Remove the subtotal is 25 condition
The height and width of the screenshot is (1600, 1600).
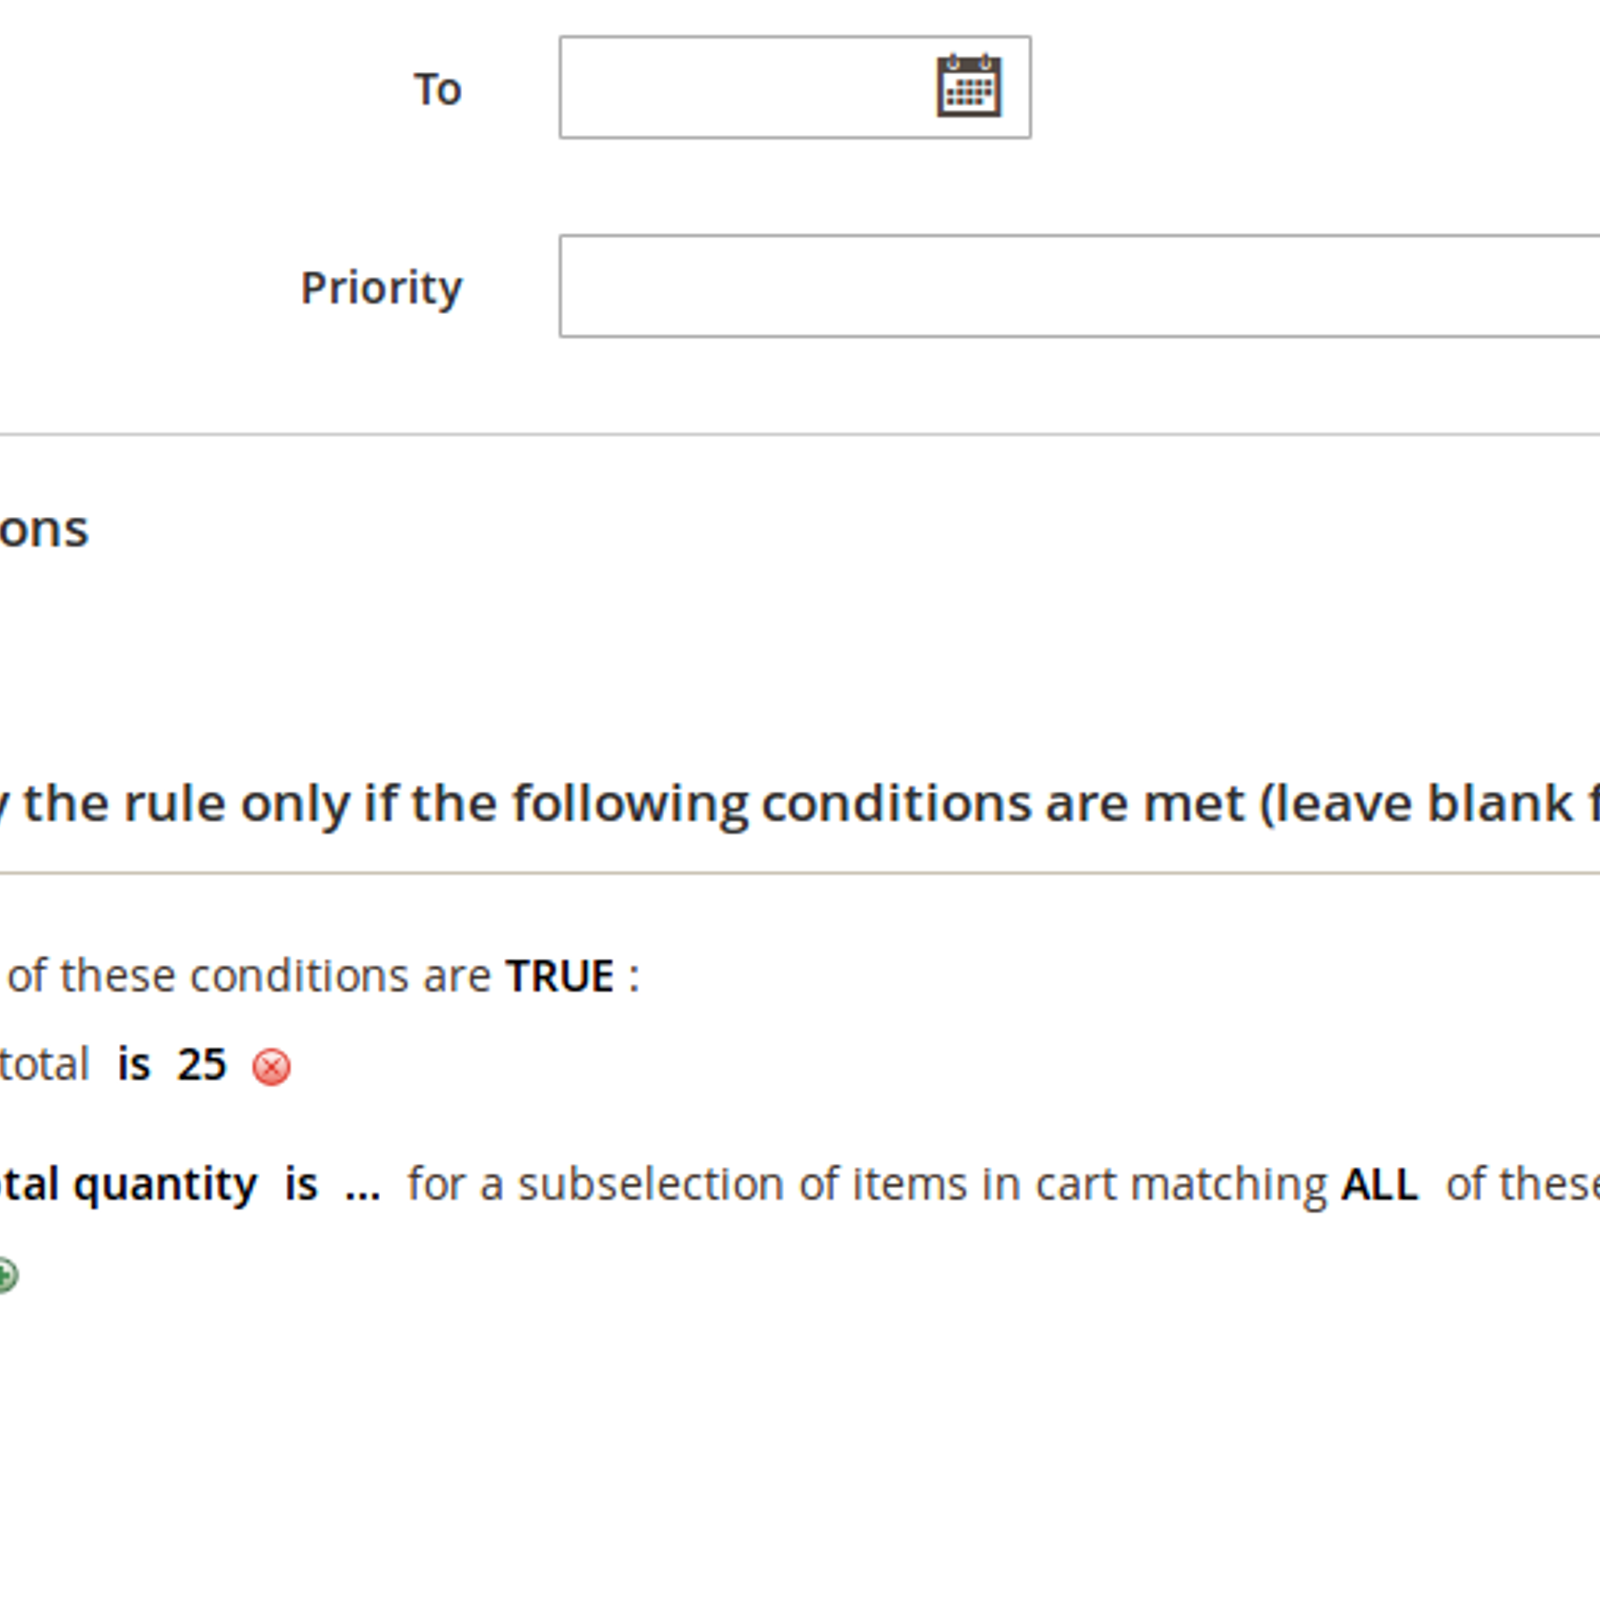coord(271,1067)
